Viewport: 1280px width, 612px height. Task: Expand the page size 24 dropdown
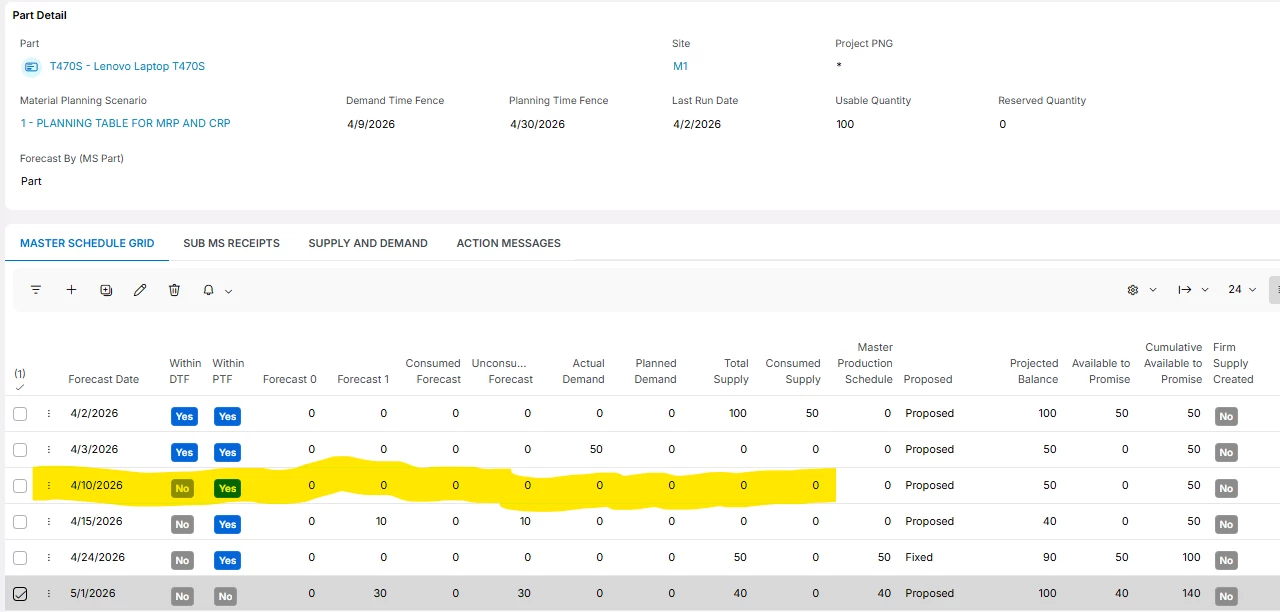click(x=1242, y=290)
